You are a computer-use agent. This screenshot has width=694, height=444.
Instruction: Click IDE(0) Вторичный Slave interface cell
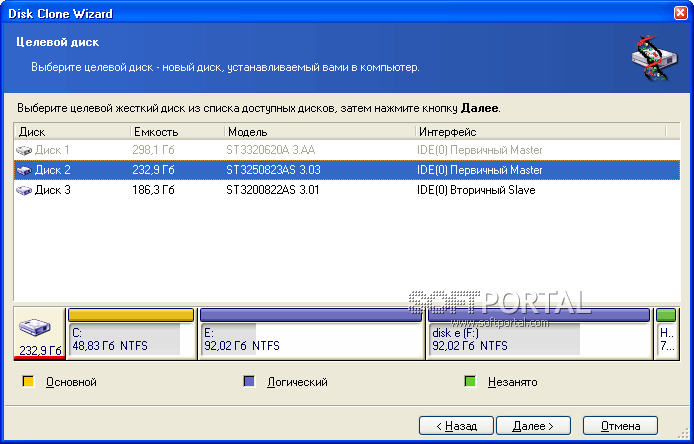pyautogui.click(x=476, y=190)
